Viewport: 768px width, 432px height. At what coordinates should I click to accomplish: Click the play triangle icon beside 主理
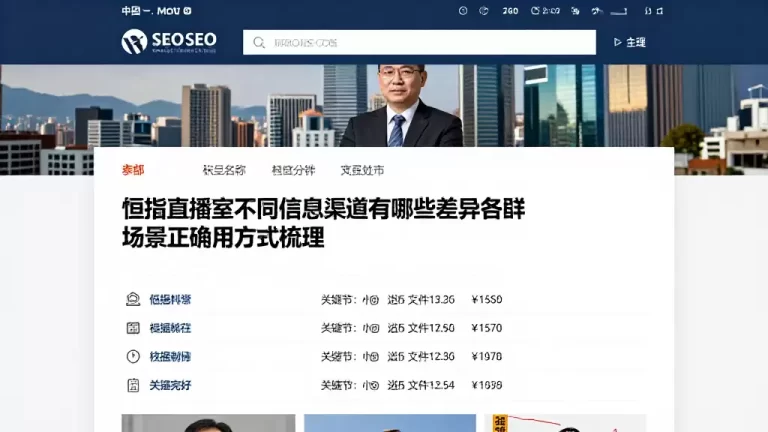tap(618, 43)
